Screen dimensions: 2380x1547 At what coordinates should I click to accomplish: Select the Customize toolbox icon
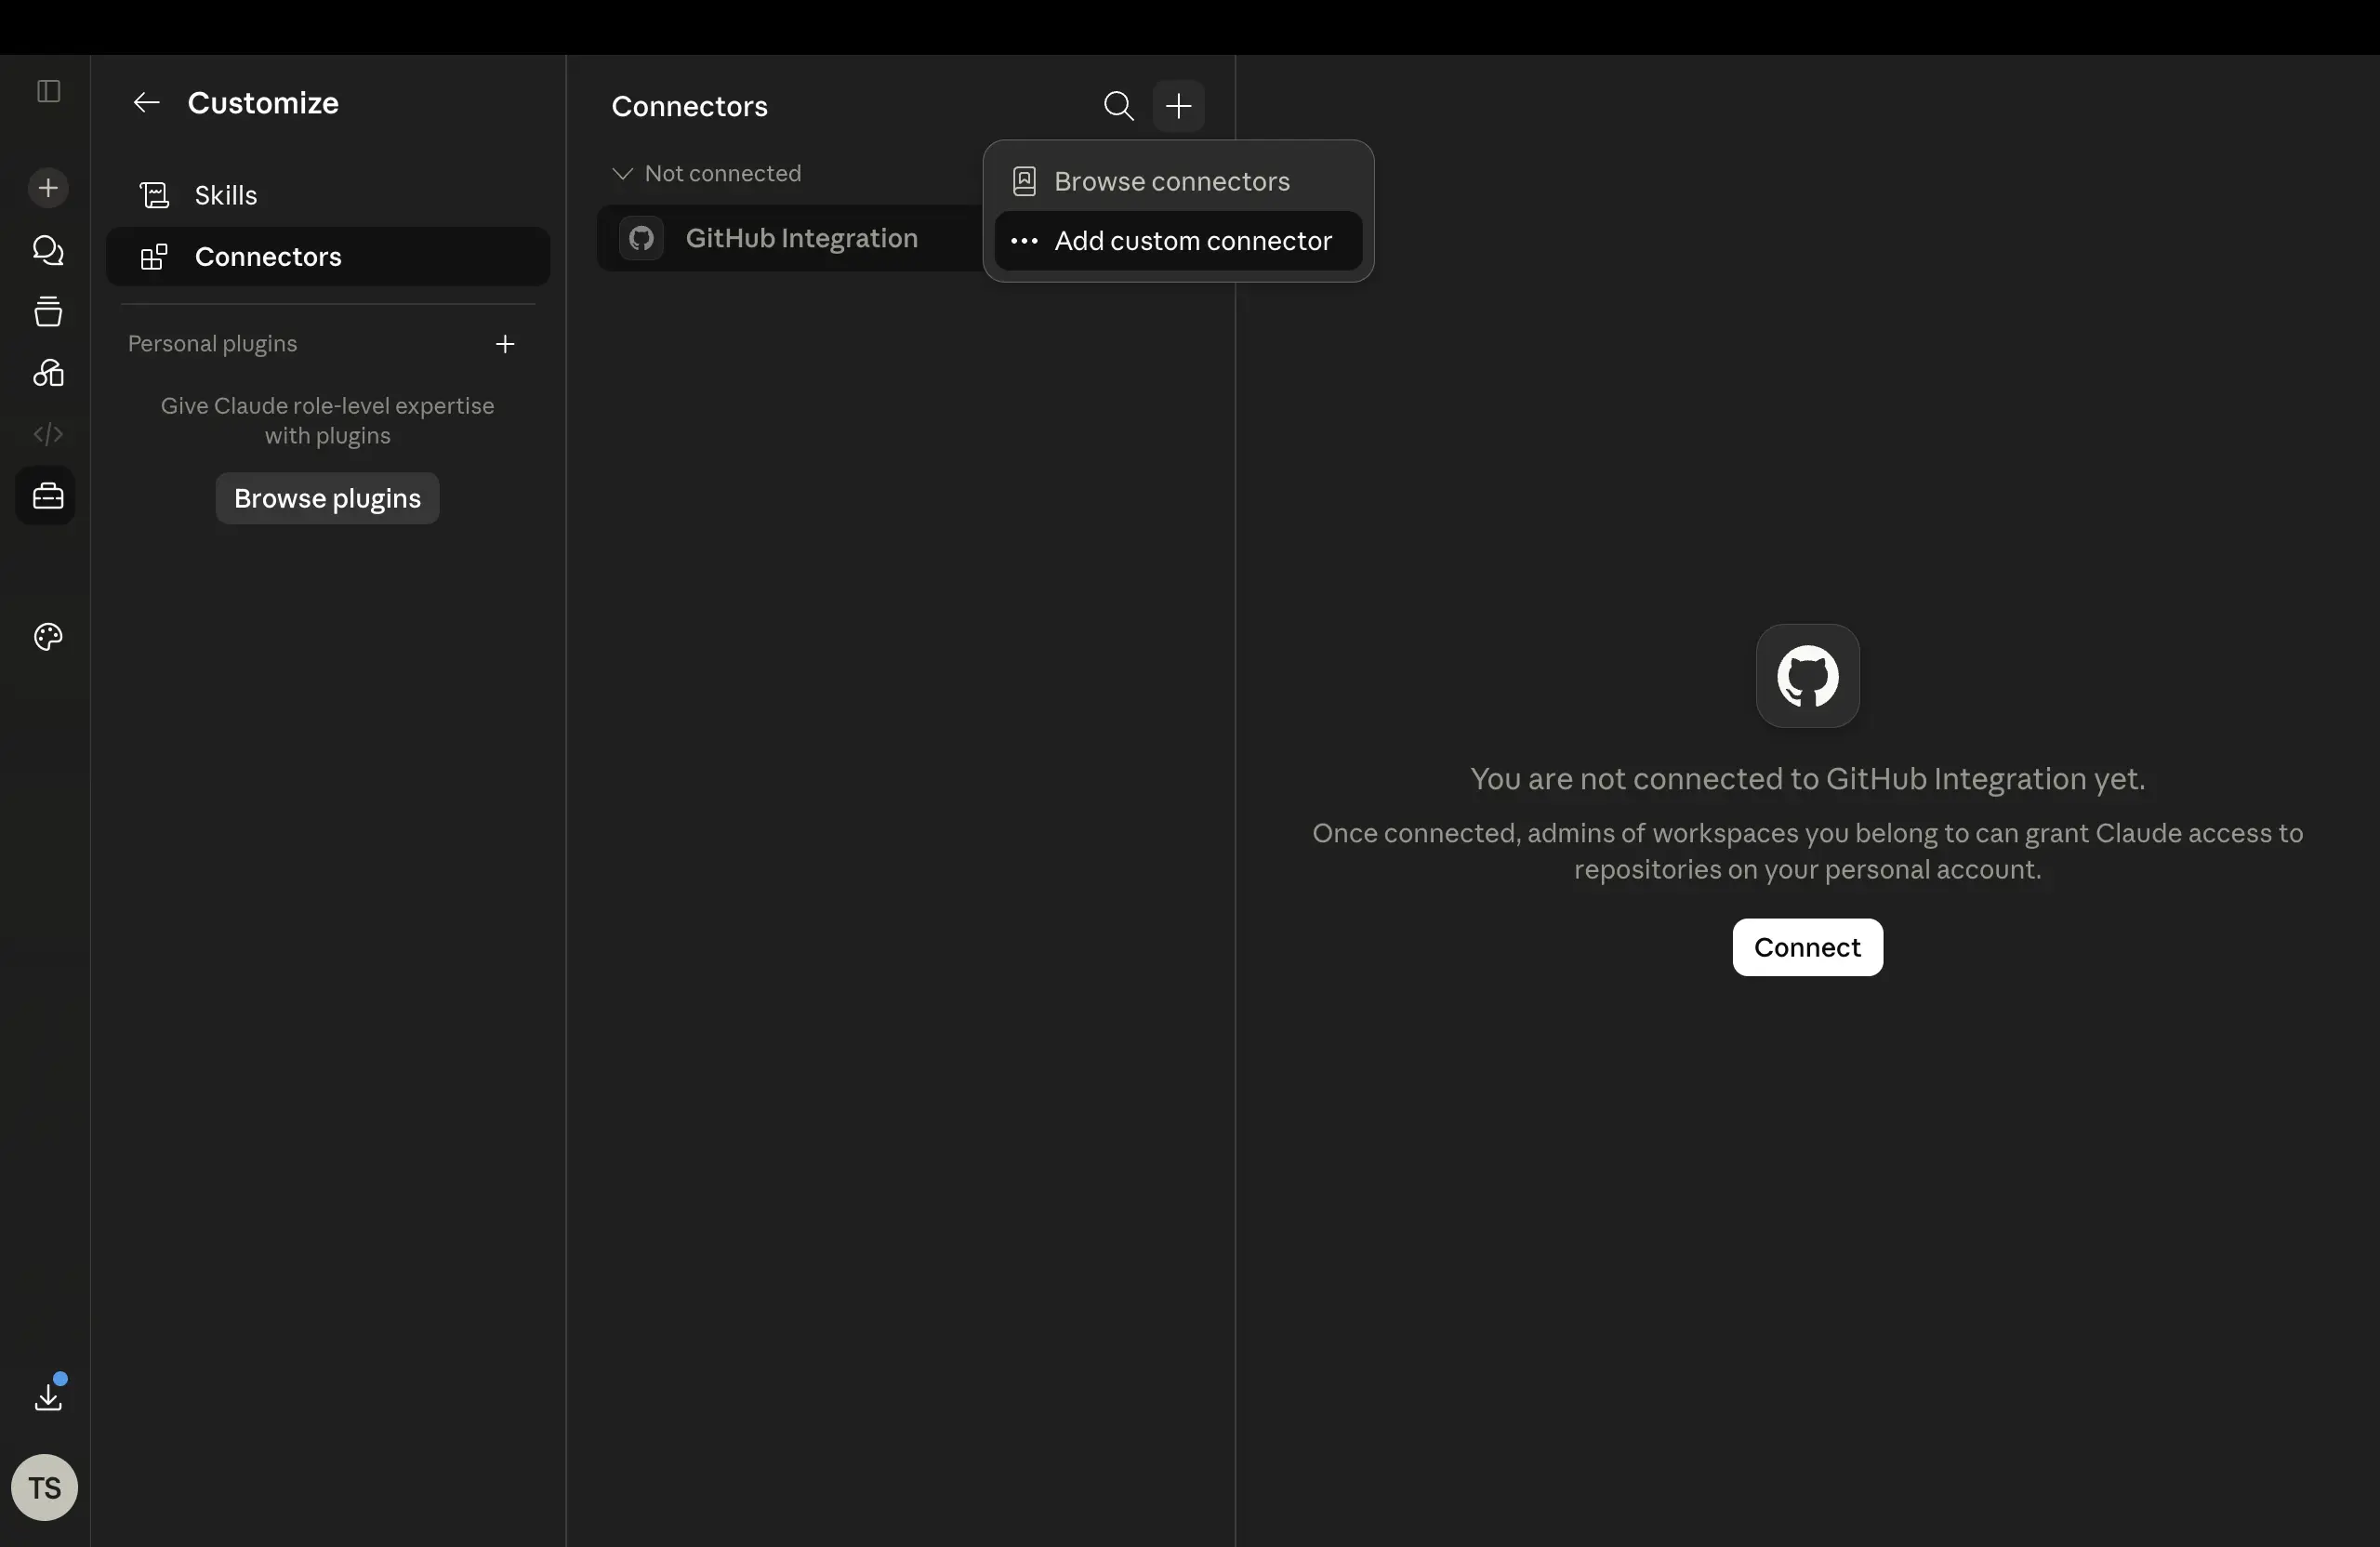(46, 496)
